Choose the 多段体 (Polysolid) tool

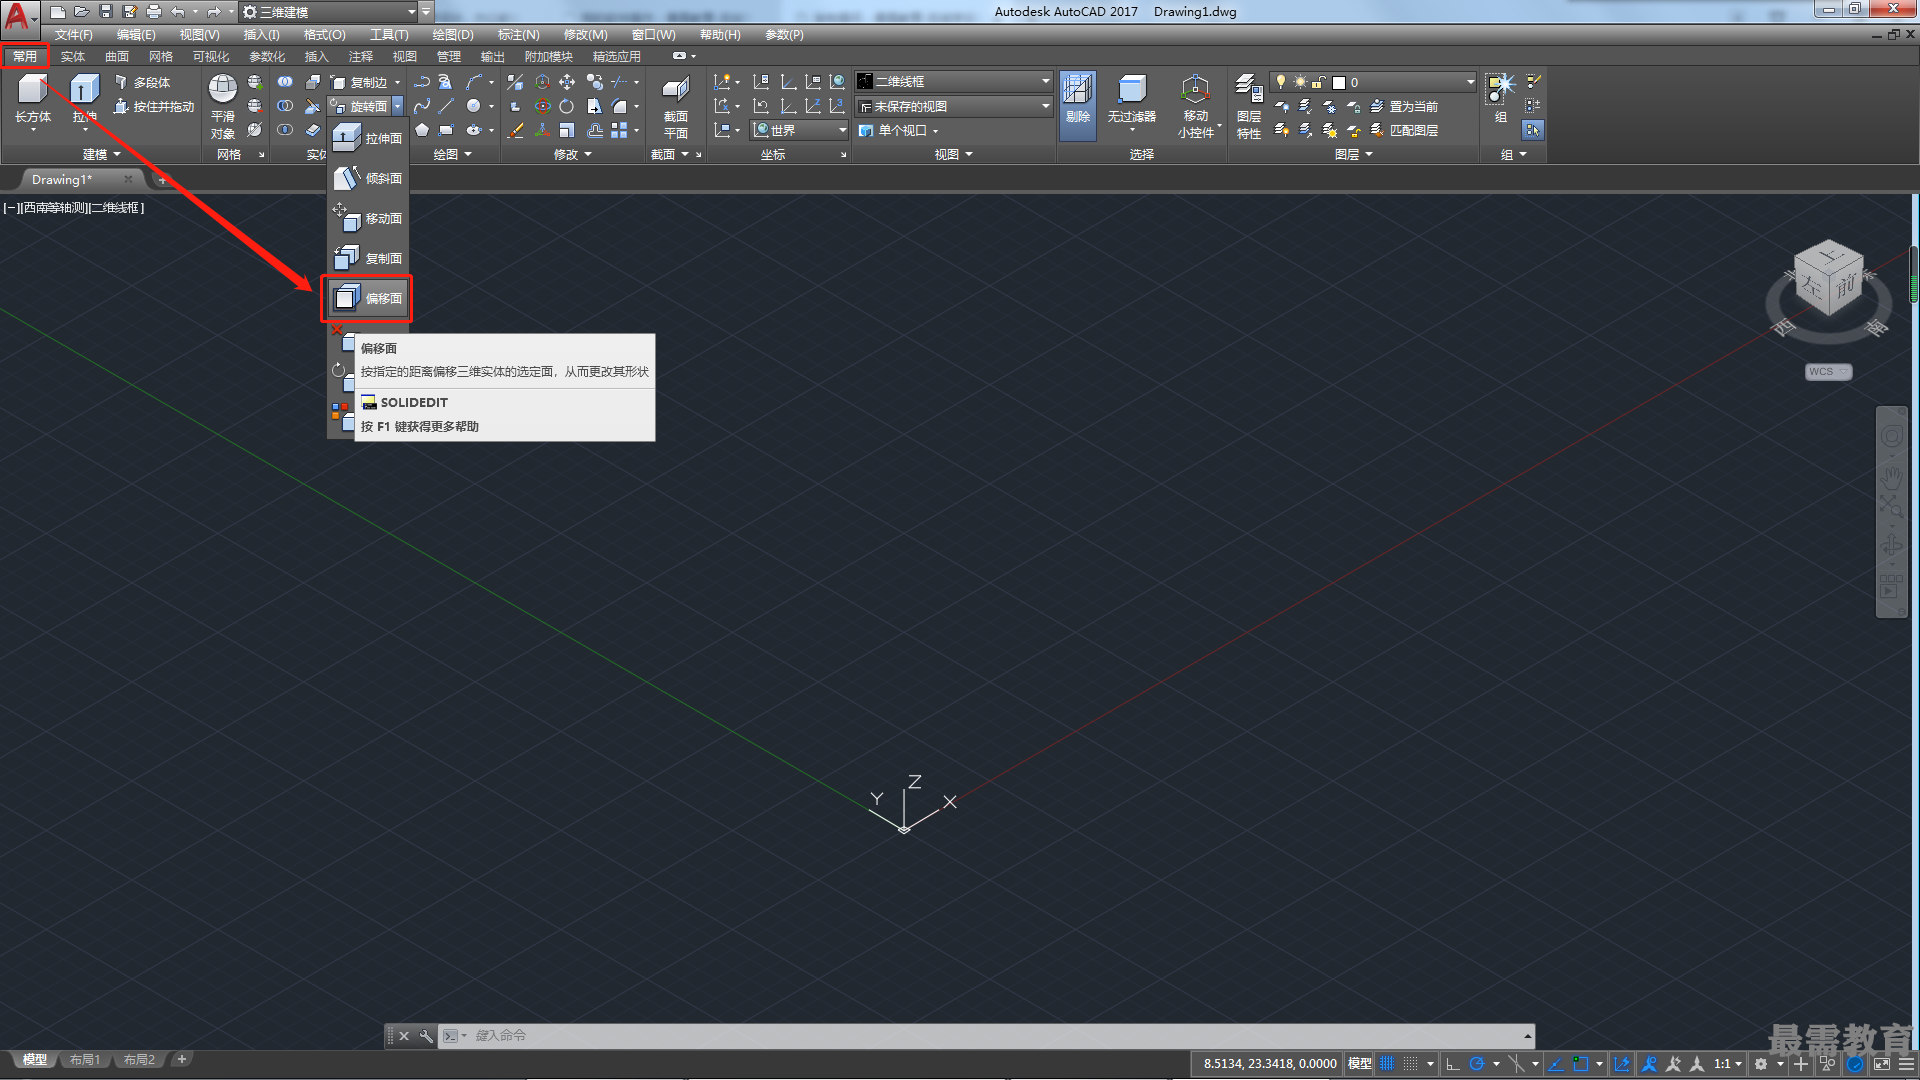point(142,82)
